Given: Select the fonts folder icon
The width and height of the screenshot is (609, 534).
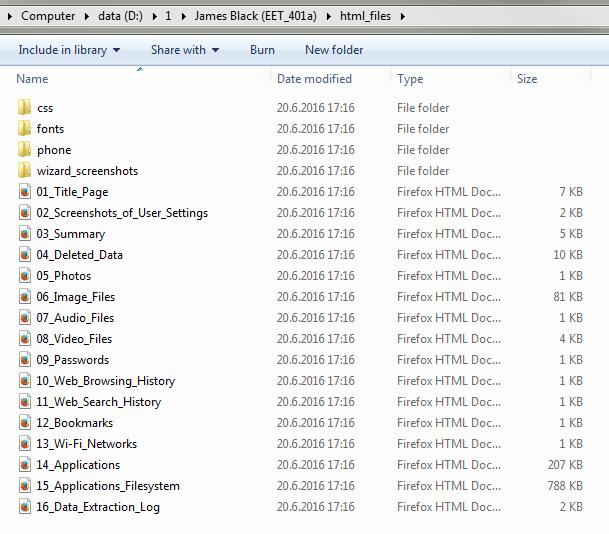Looking at the screenshot, I should [25, 129].
